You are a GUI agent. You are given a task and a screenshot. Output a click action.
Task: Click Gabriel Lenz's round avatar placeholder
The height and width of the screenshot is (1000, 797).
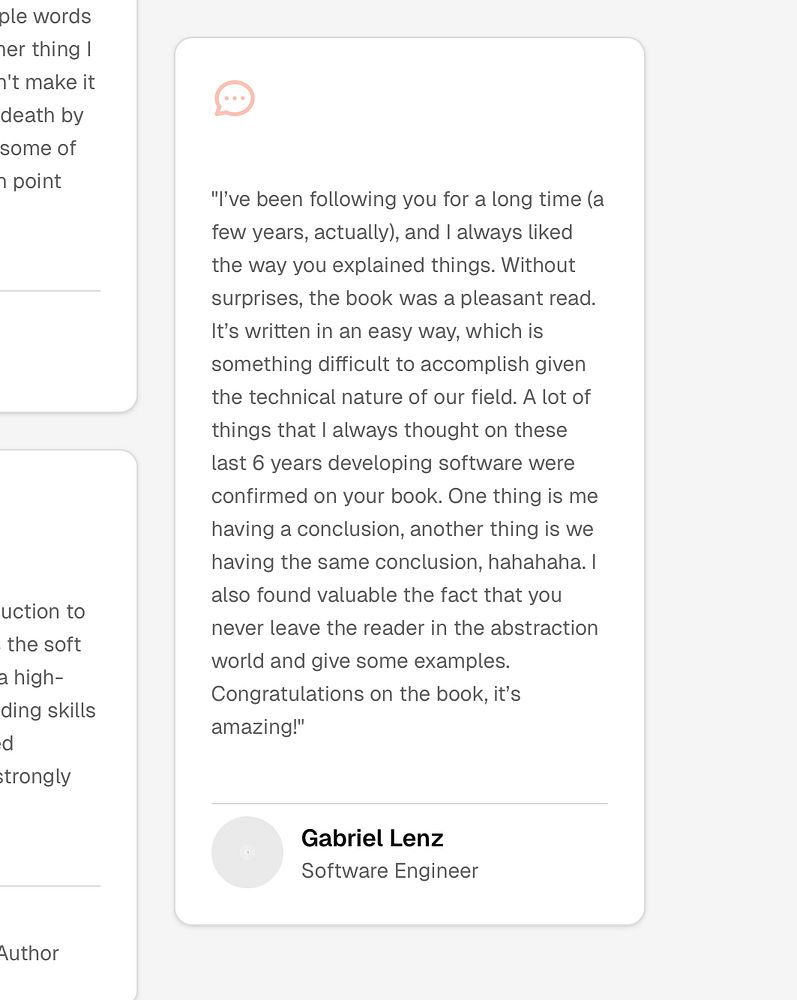[x=247, y=852]
